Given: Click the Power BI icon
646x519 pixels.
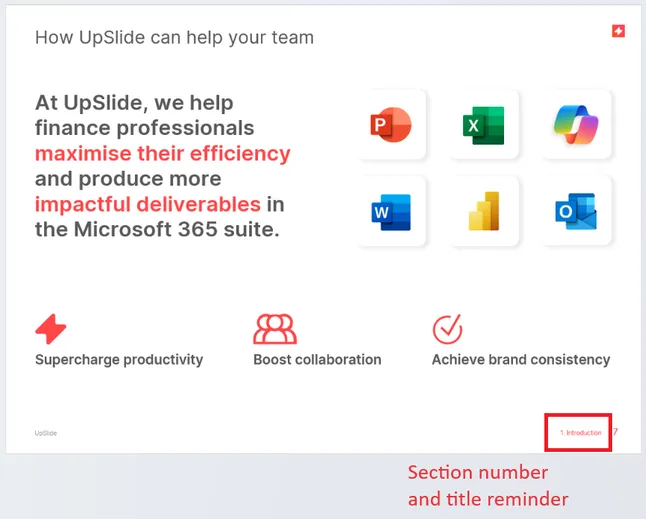Looking at the screenshot, I should click(484, 211).
